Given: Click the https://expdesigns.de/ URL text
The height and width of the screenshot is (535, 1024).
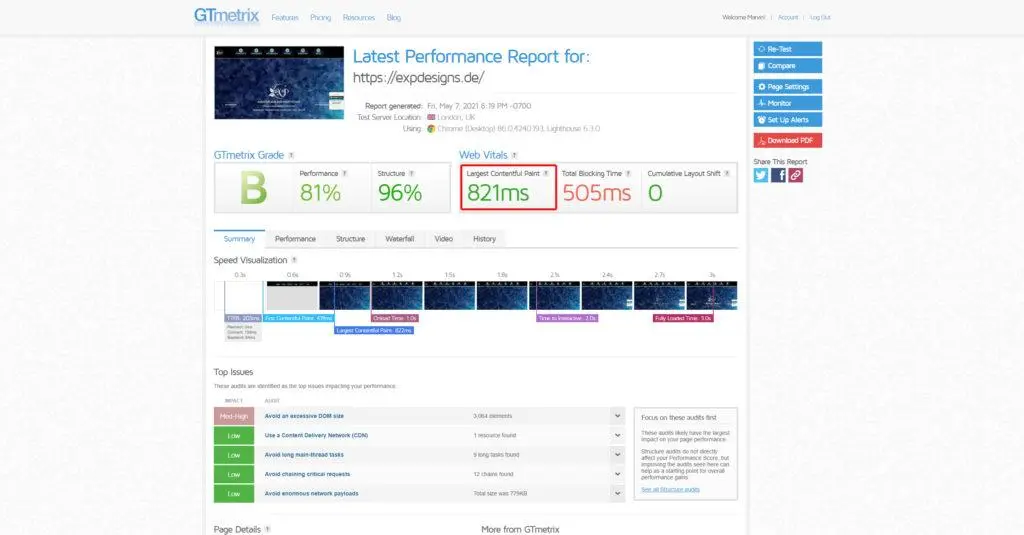Looking at the screenshot, I should pyautogui.click(x=419, y=78).
